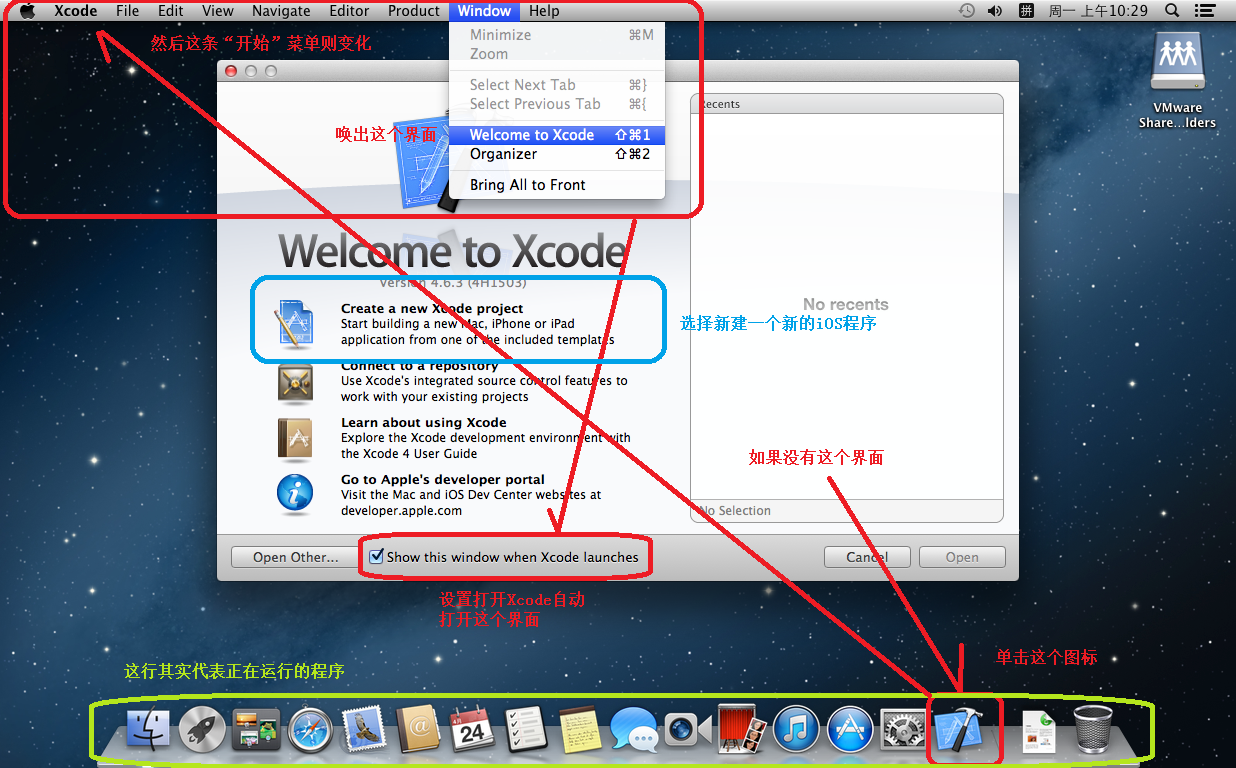Open the input method menu bar icon
The height and width of the screenshot is (768, 1236).
[1026, 11]
